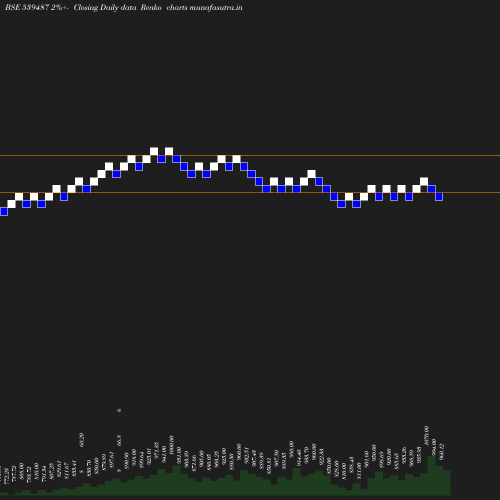The image size is (500, 500).
Task: Click 'munafasutra.in' in the chart title
Action: point(216,8)
